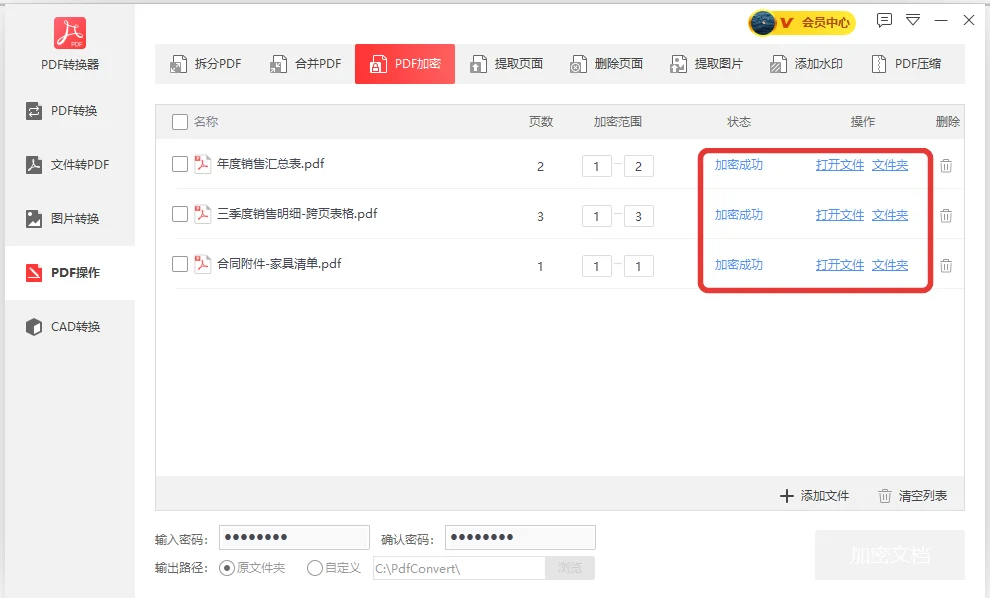This screenshot has height=598, width=990.
Task: Click 文件夹 link for 年度销售汇总表.pdf
Action: (x=890, y=165)
